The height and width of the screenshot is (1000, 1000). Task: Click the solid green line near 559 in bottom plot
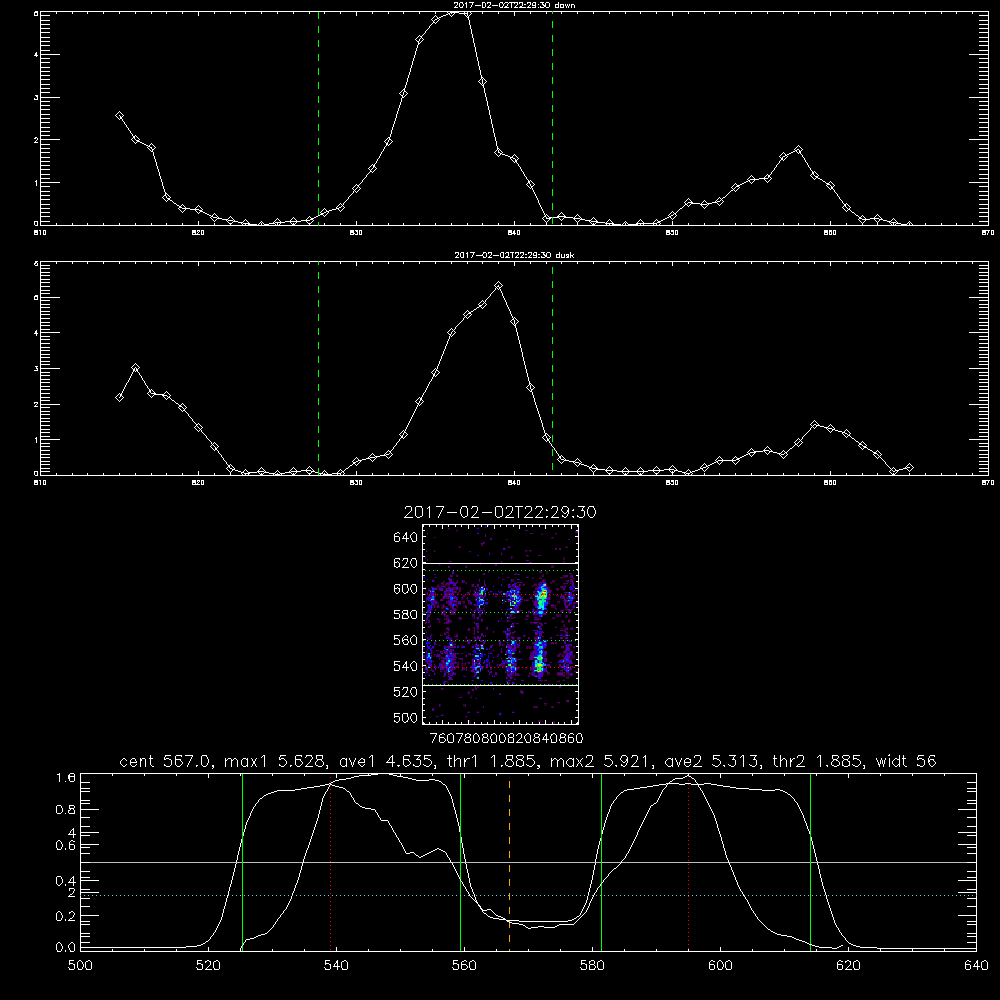(x=460, y=862)
